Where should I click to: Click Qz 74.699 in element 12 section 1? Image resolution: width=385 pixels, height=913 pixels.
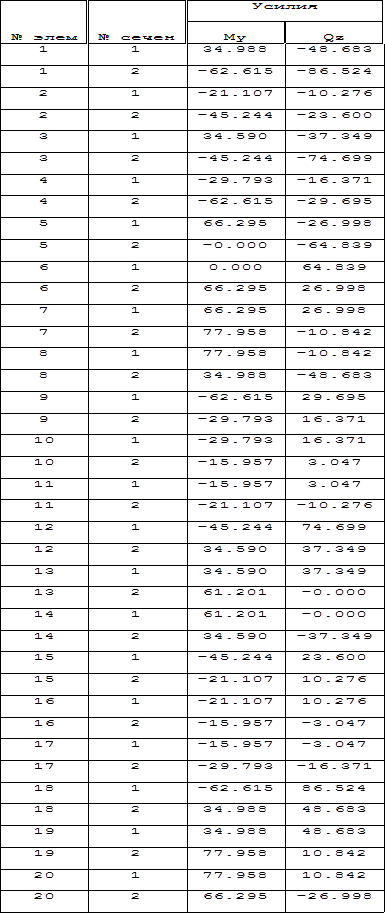(x=335, y=527)
